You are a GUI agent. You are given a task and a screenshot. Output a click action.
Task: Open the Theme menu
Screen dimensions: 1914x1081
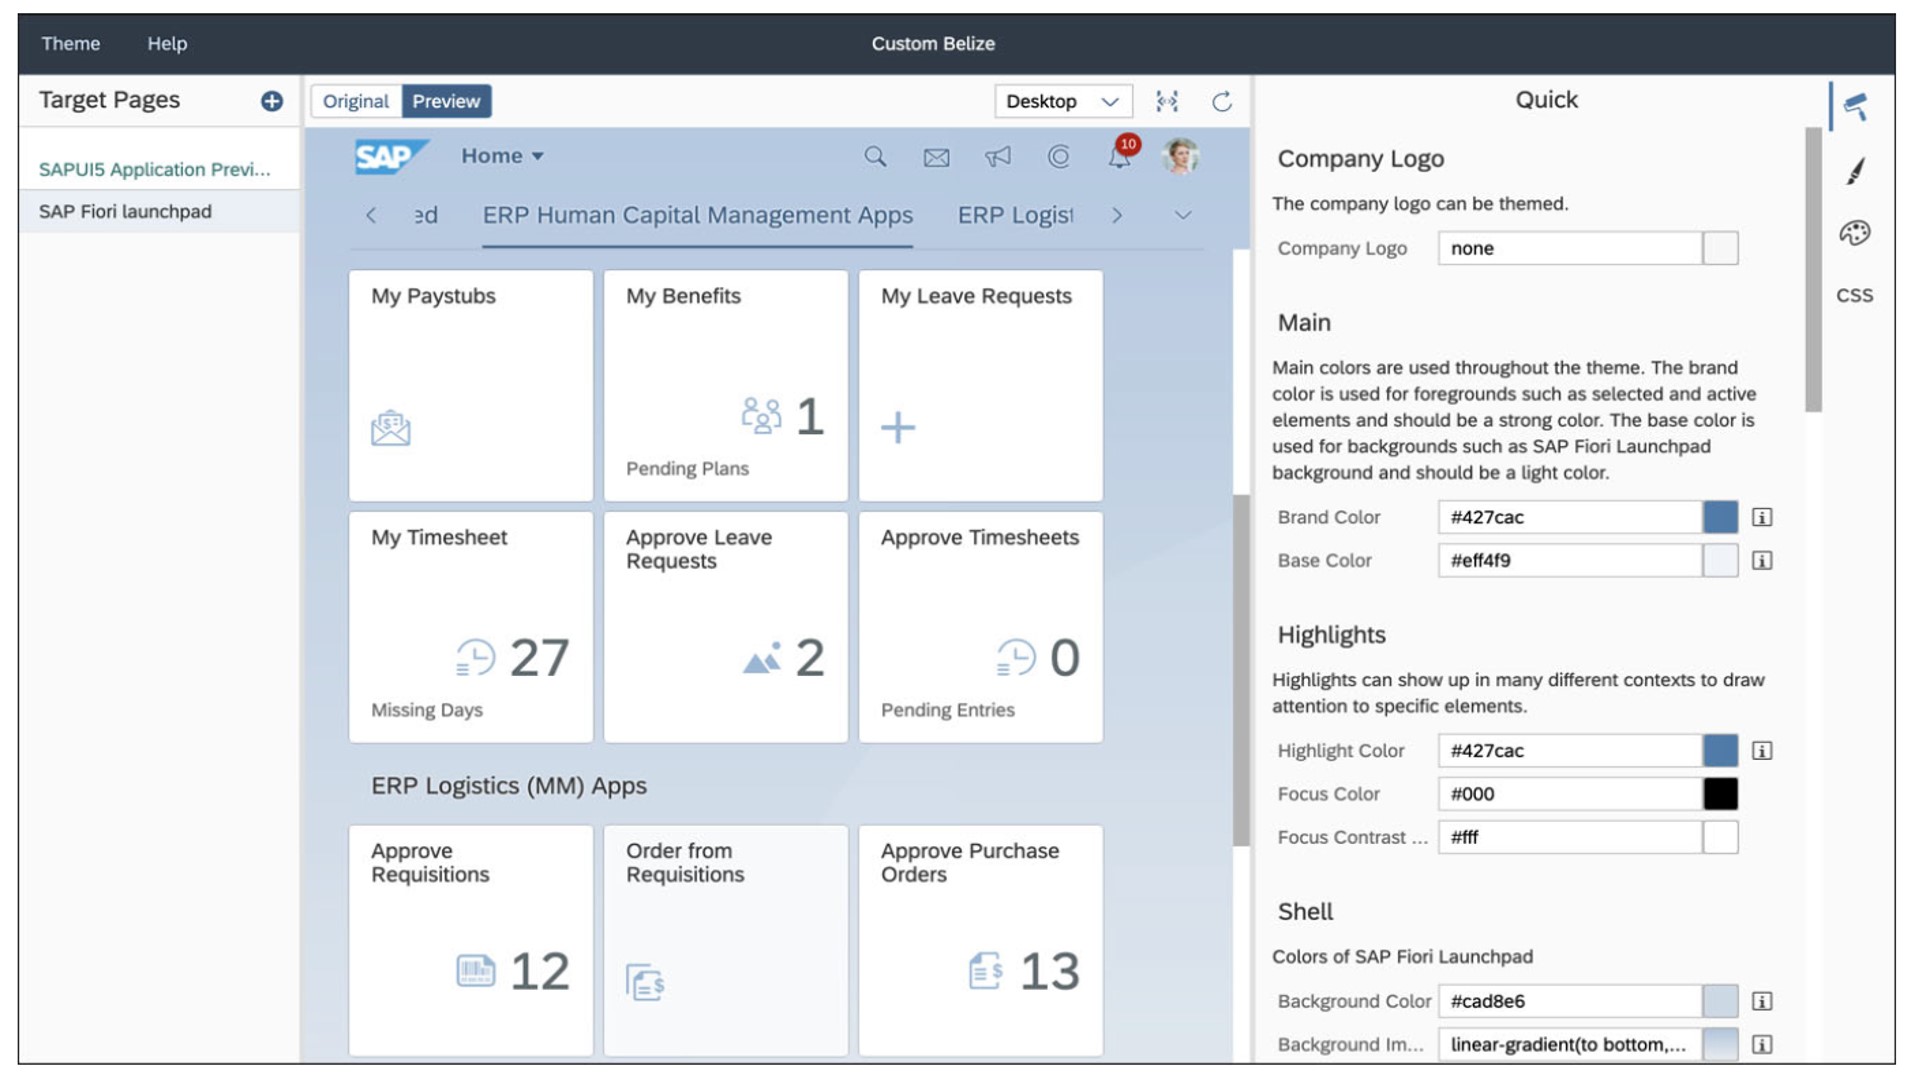click(71, 43)
